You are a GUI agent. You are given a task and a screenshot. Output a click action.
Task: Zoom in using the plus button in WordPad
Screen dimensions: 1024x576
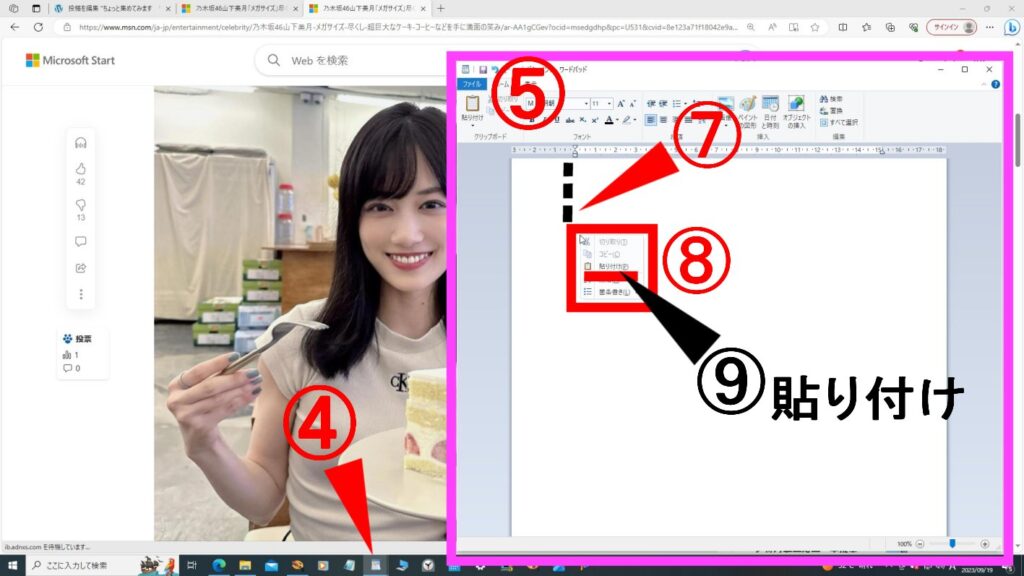click(985, 544)
